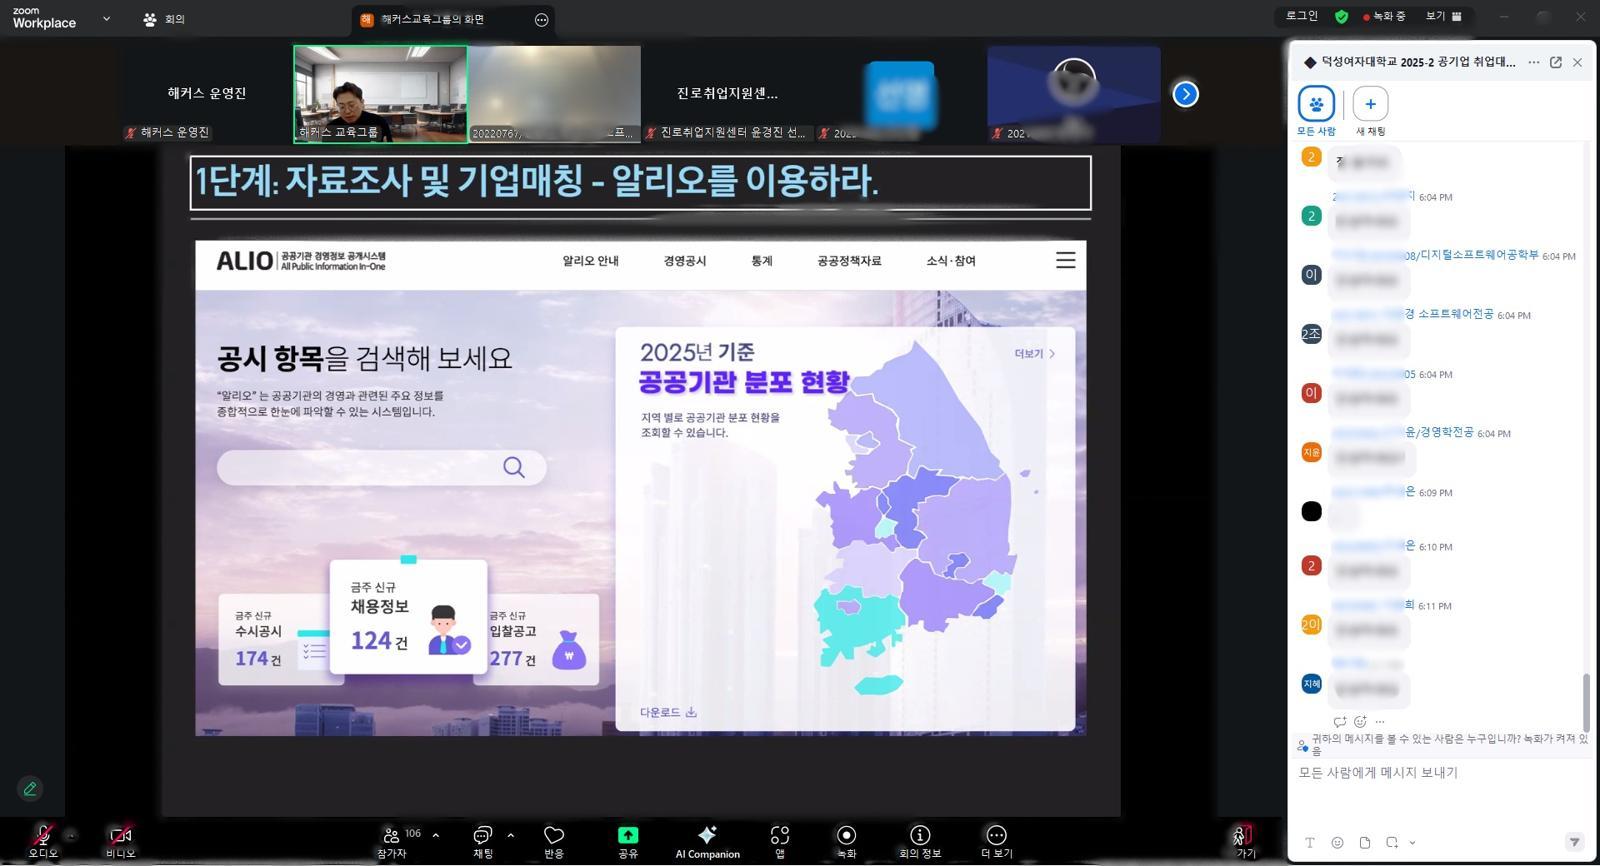Expand the arrow next to 채팅

tap(510, 835)
